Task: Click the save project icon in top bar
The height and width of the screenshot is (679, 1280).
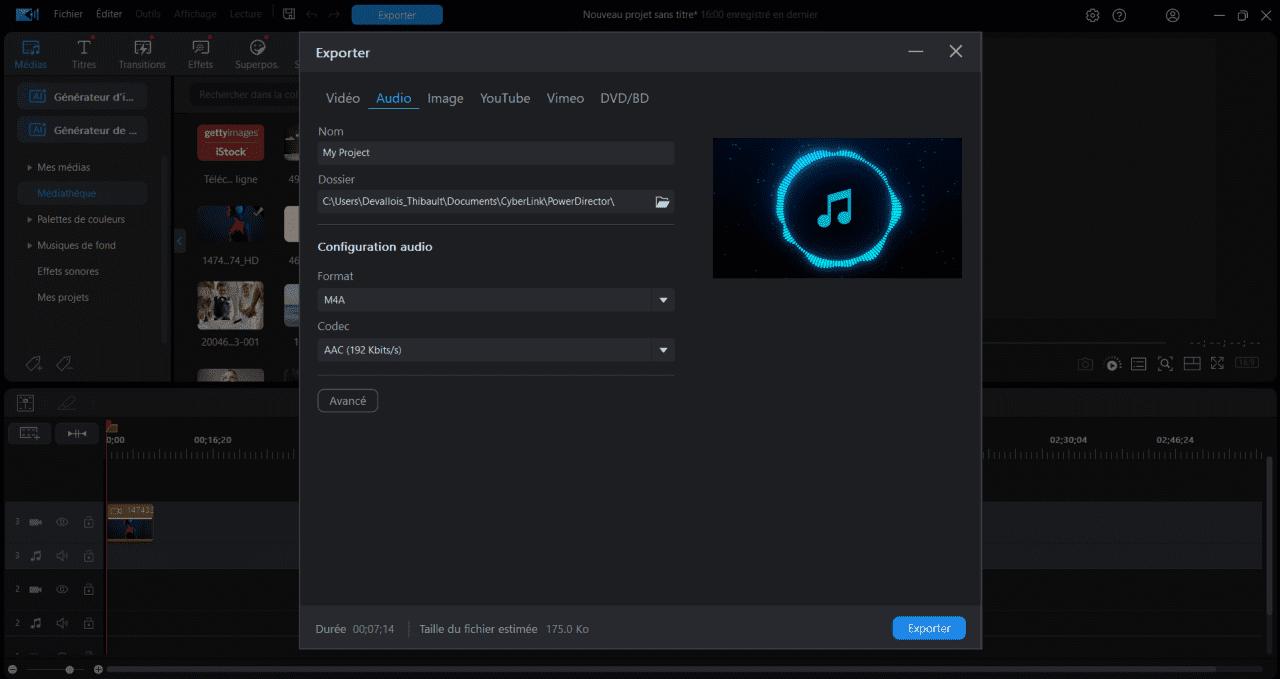Action: [x=289, y=15]
